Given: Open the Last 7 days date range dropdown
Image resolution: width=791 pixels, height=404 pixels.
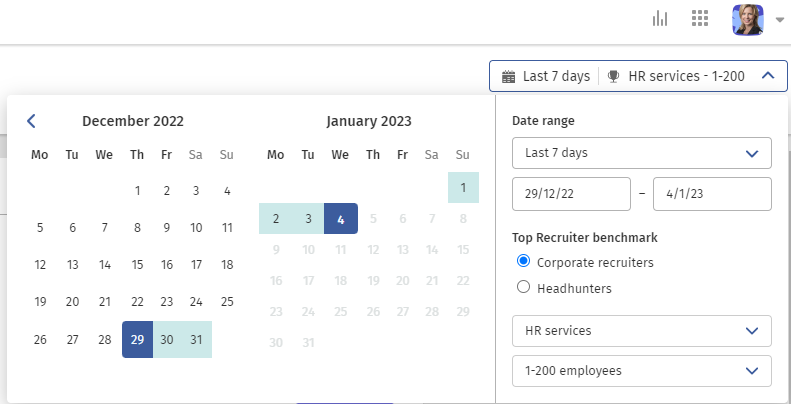Looking at the screenshot, I should 641,153.
